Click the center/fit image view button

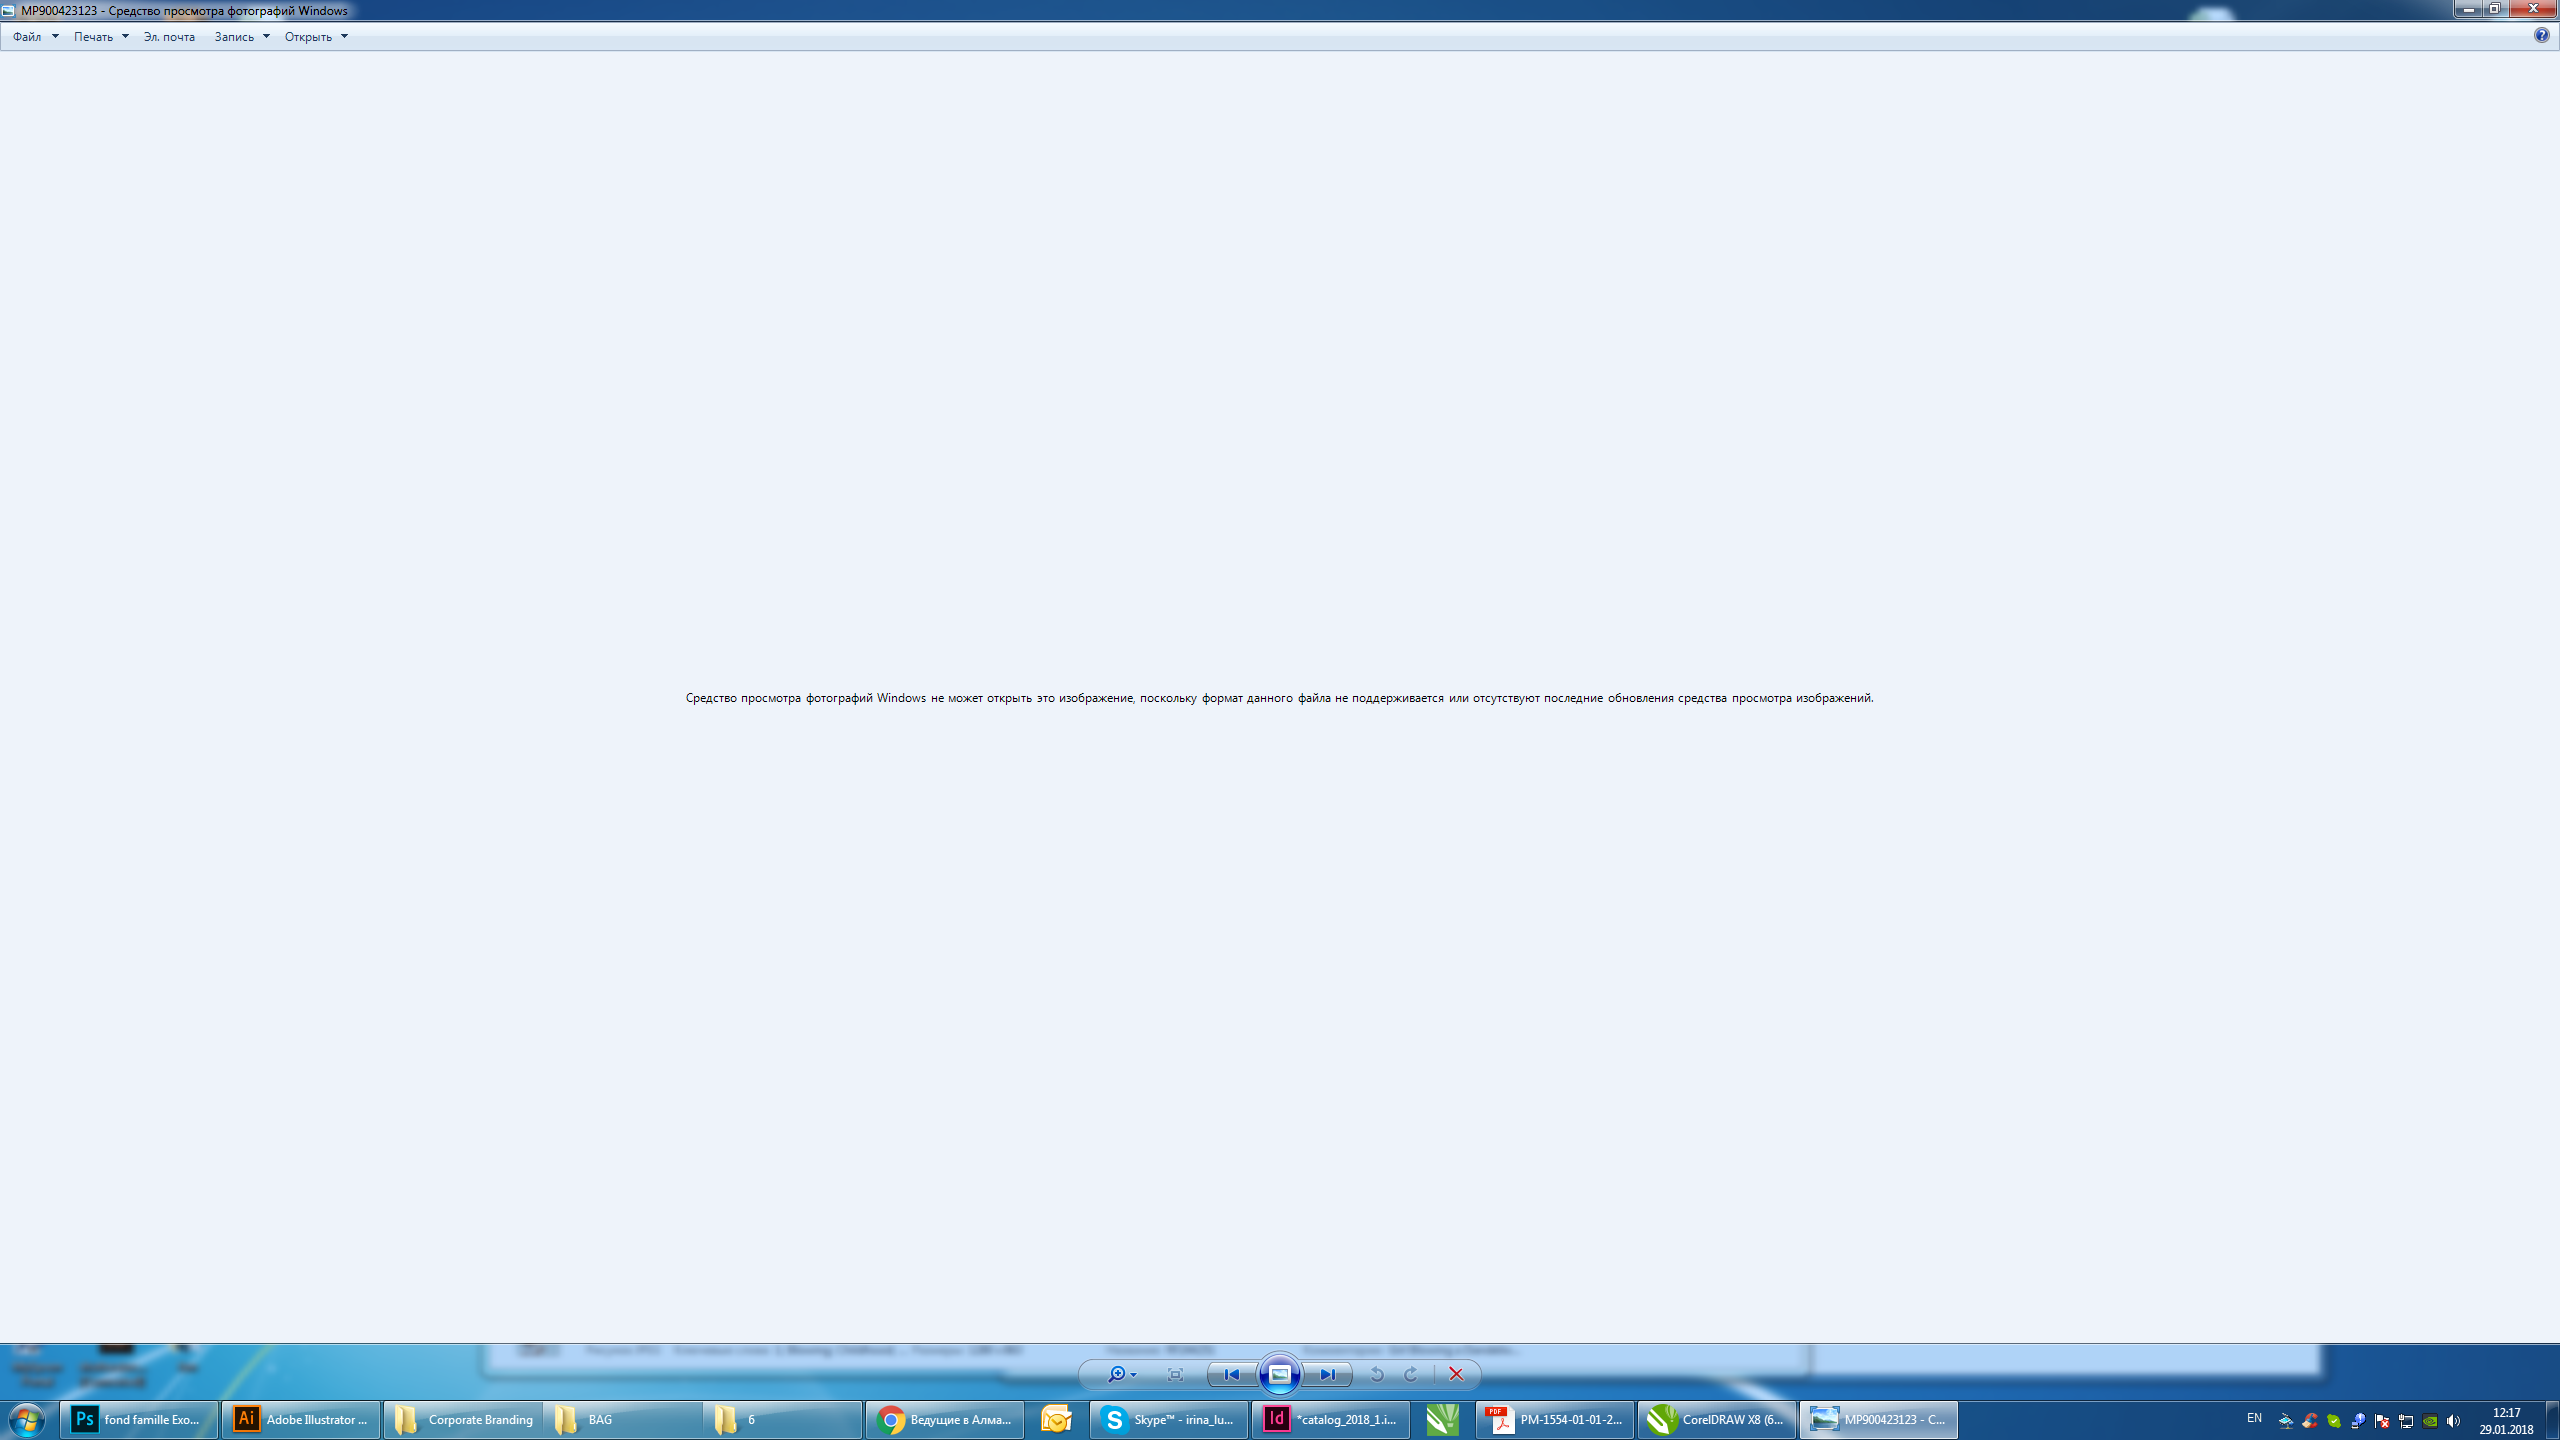coord(1175,1373)
